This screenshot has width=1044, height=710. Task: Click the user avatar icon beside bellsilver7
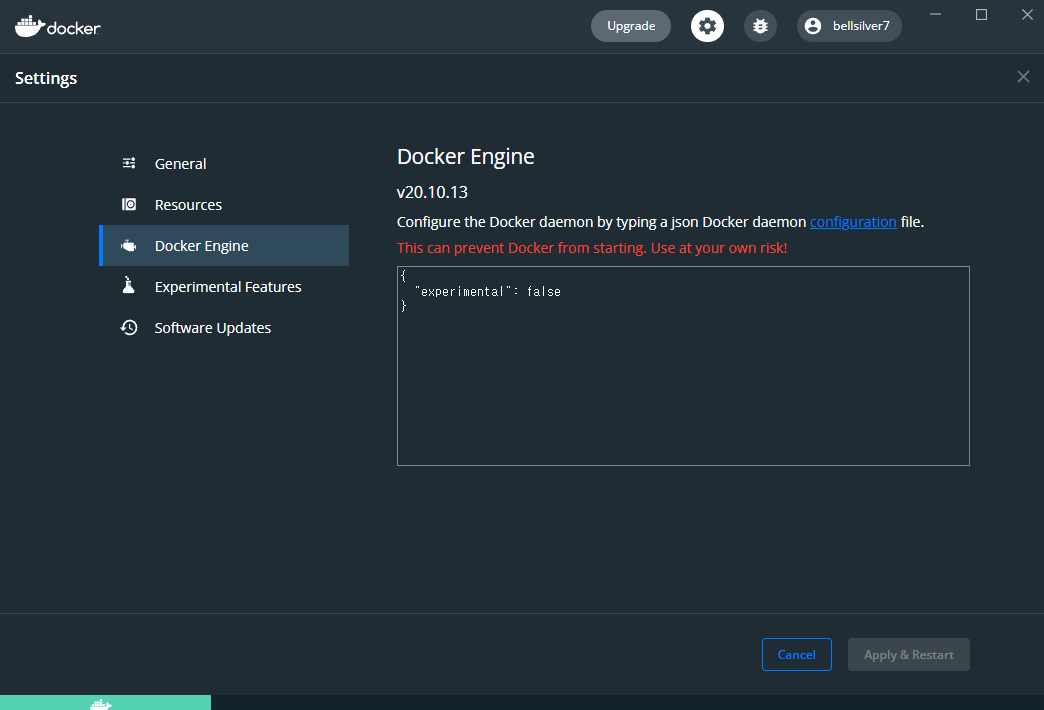pyautogui.click(x=813, y=26)
